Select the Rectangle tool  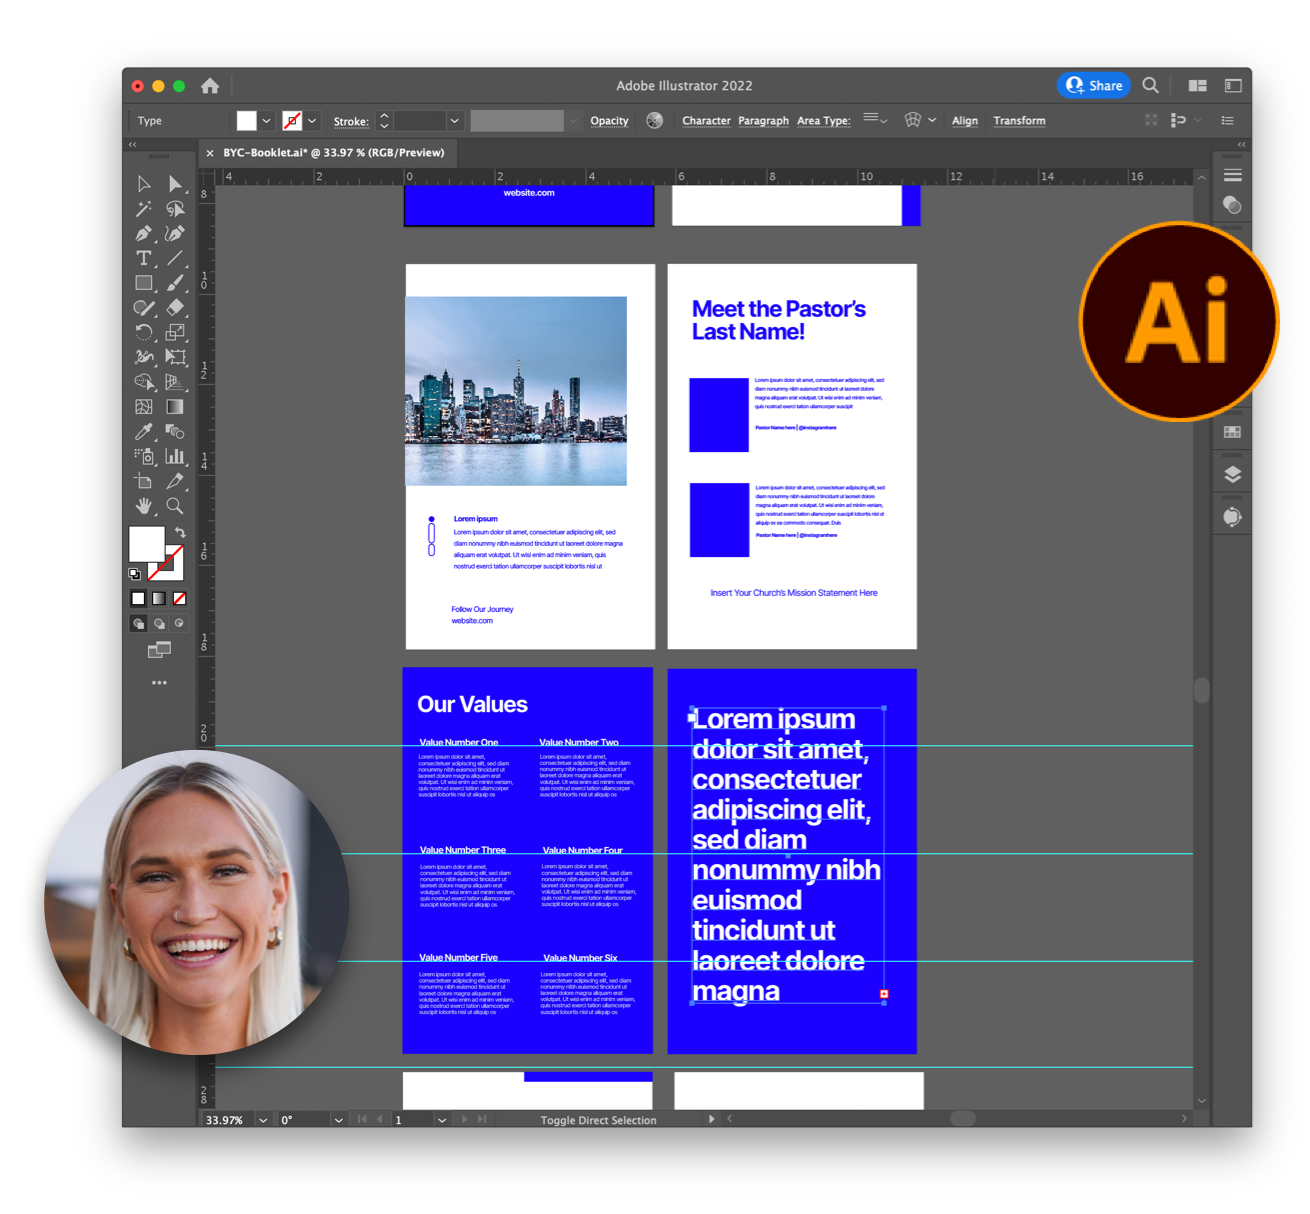pyautogui.click(x=144, y=283)
